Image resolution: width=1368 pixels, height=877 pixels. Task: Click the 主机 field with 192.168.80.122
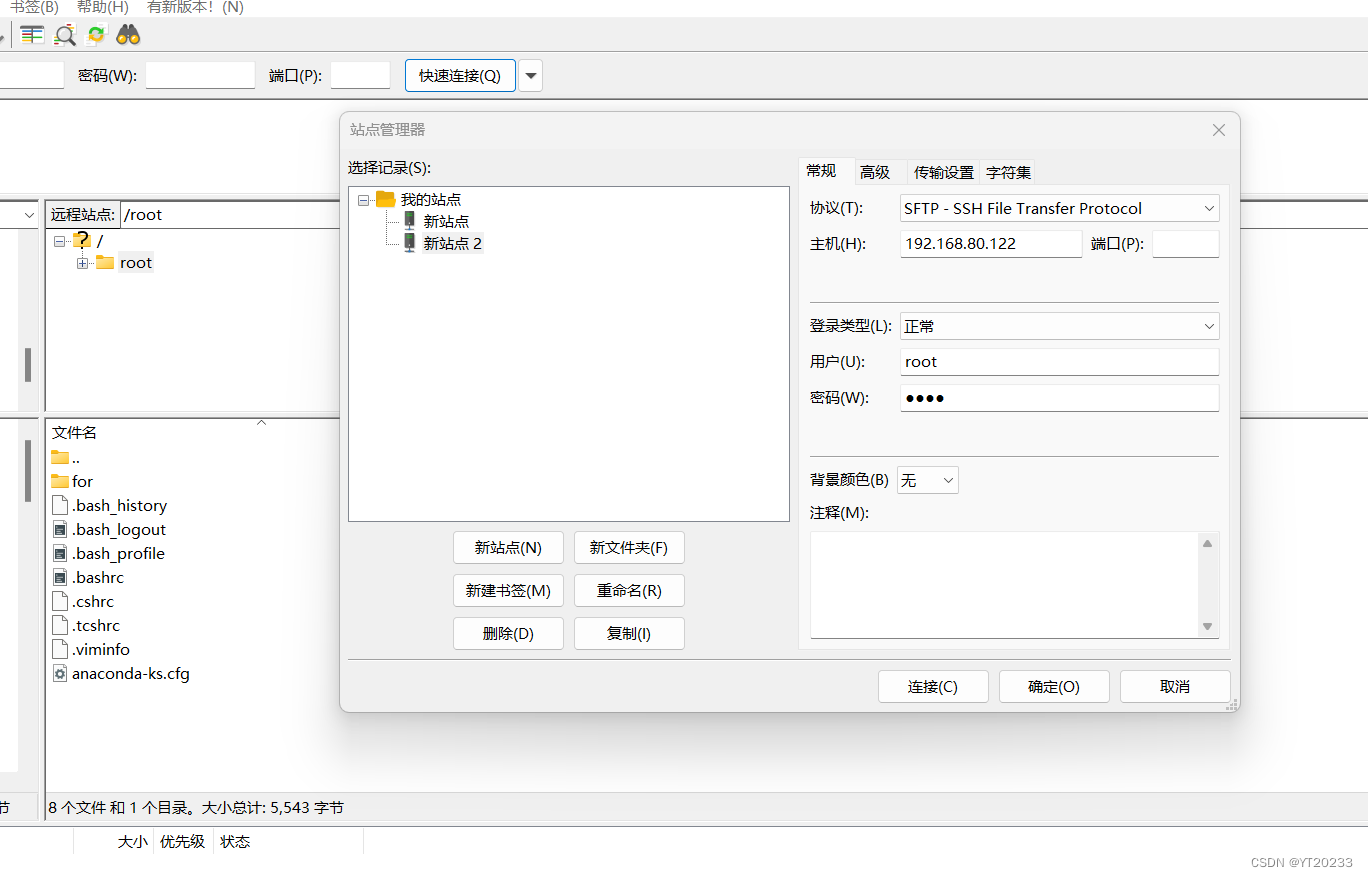point(991,244)
